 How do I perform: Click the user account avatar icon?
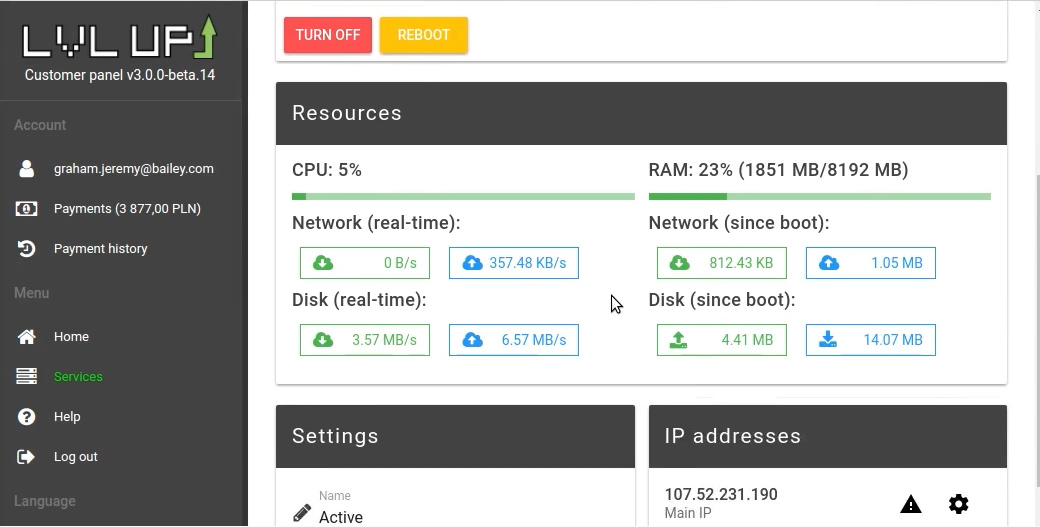[x=27, y=169]
